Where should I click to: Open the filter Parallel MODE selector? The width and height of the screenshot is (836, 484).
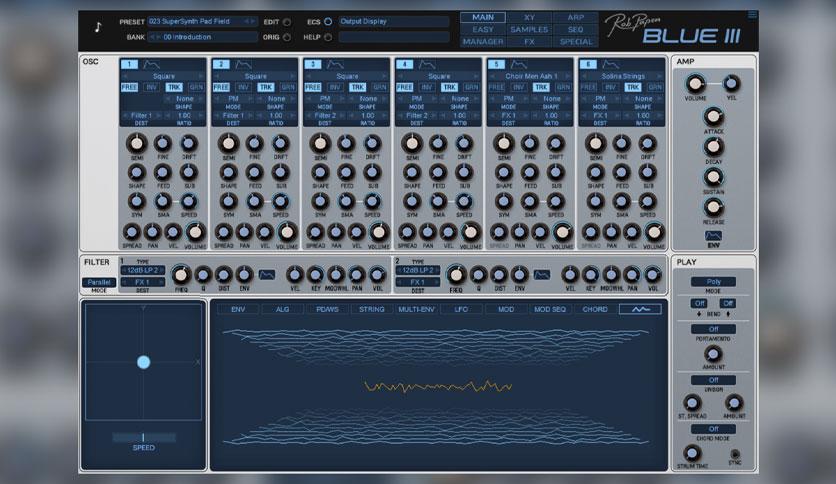pos(99,282)
